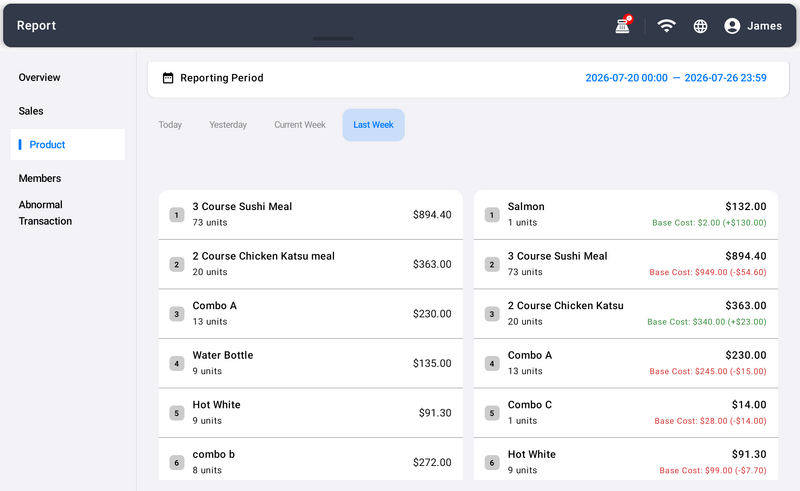
Task: Click the $363.00 amount in left list
Action: (432, 264)
